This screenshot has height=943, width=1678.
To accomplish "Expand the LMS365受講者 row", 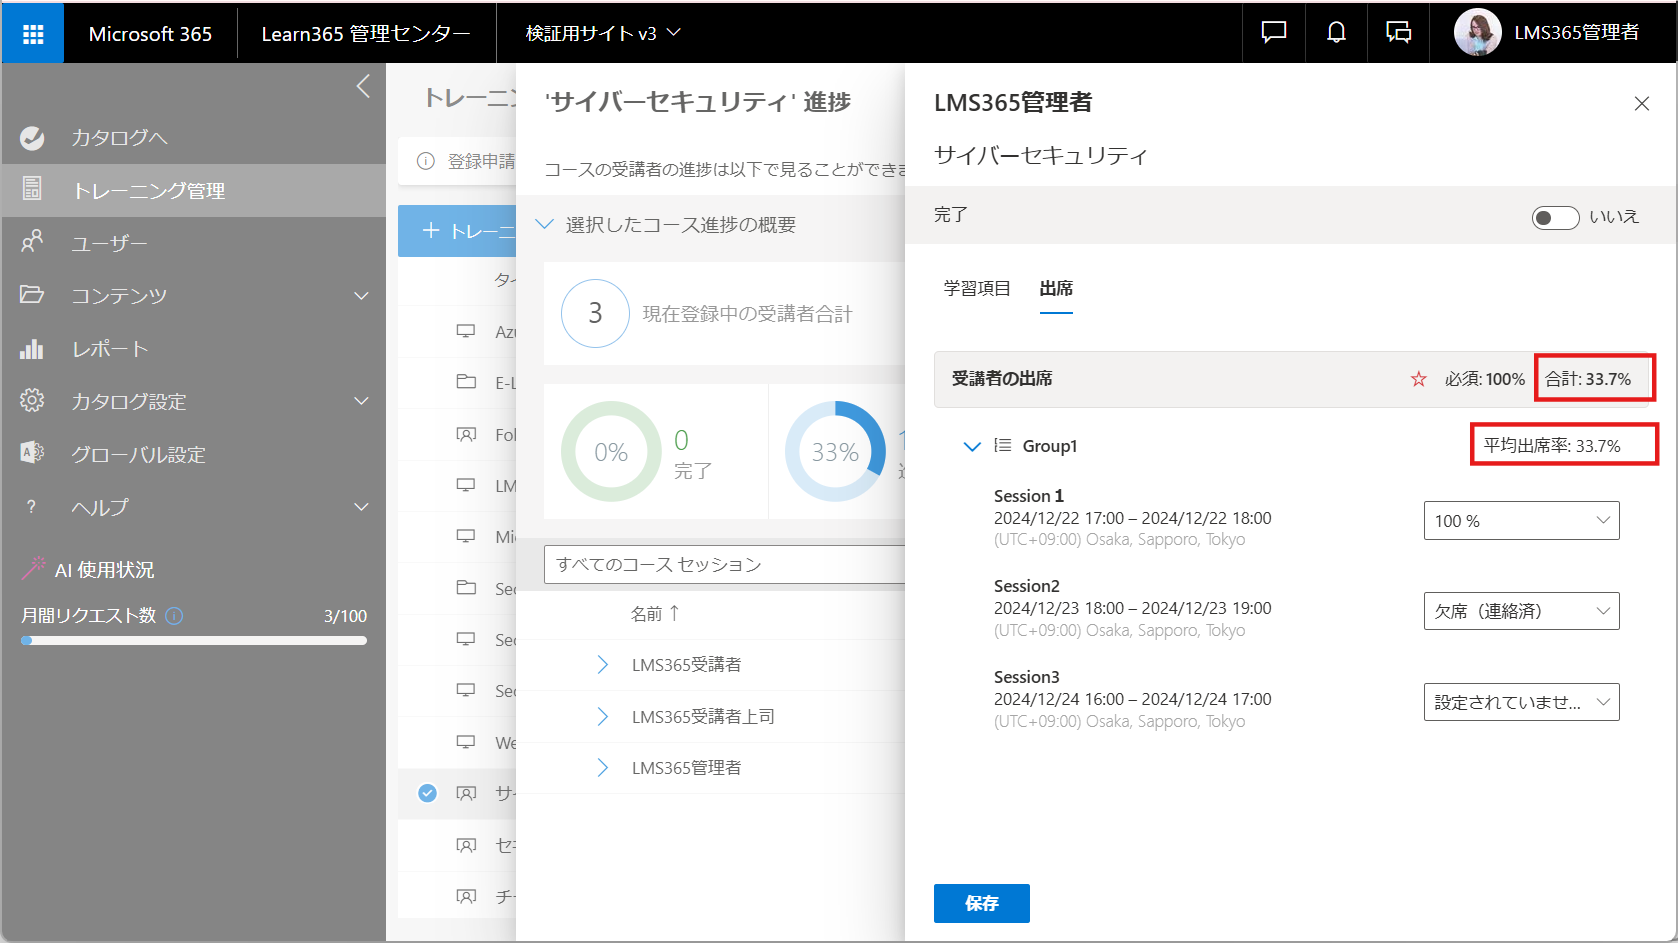I will coord(602,665).
